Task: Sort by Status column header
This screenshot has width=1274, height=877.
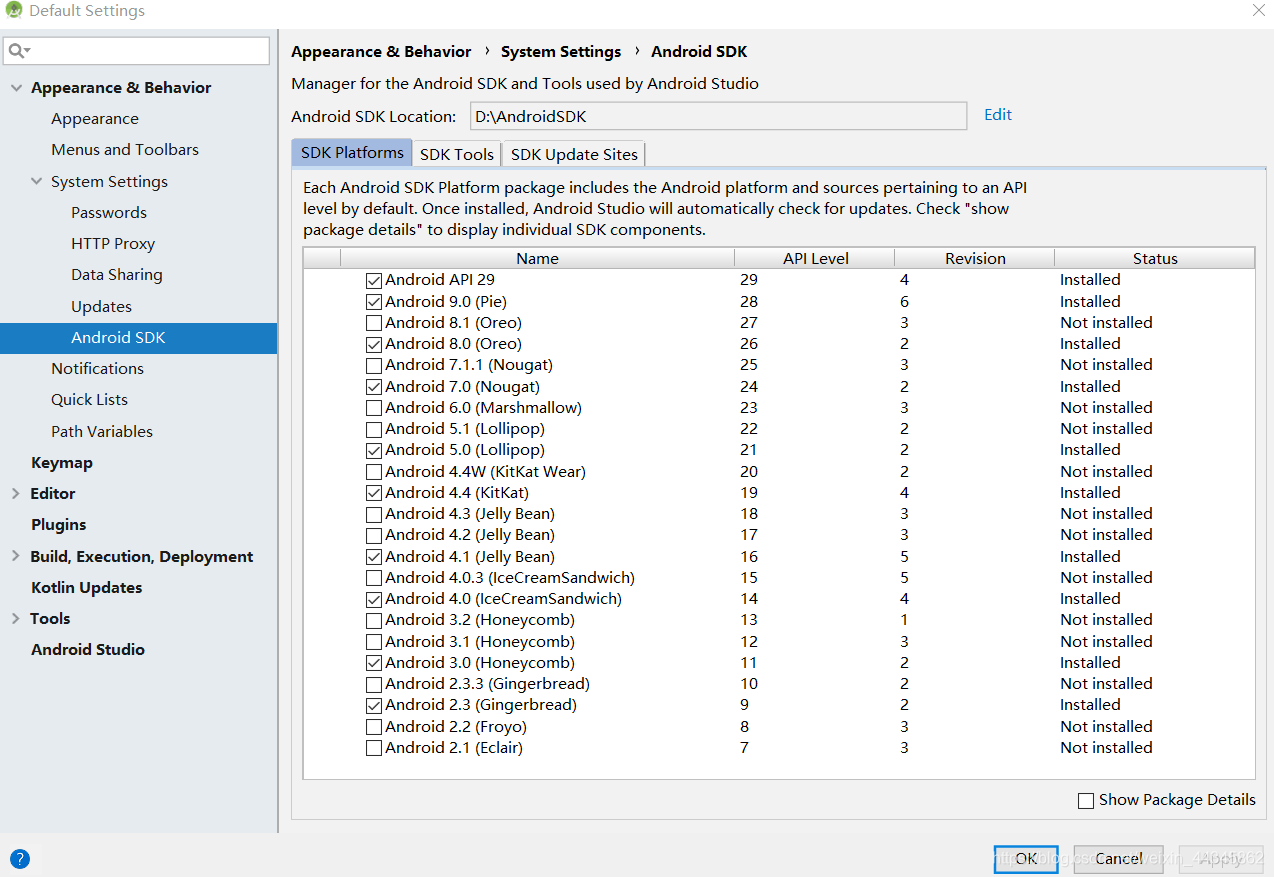Action: click(x=1155, y=258)
